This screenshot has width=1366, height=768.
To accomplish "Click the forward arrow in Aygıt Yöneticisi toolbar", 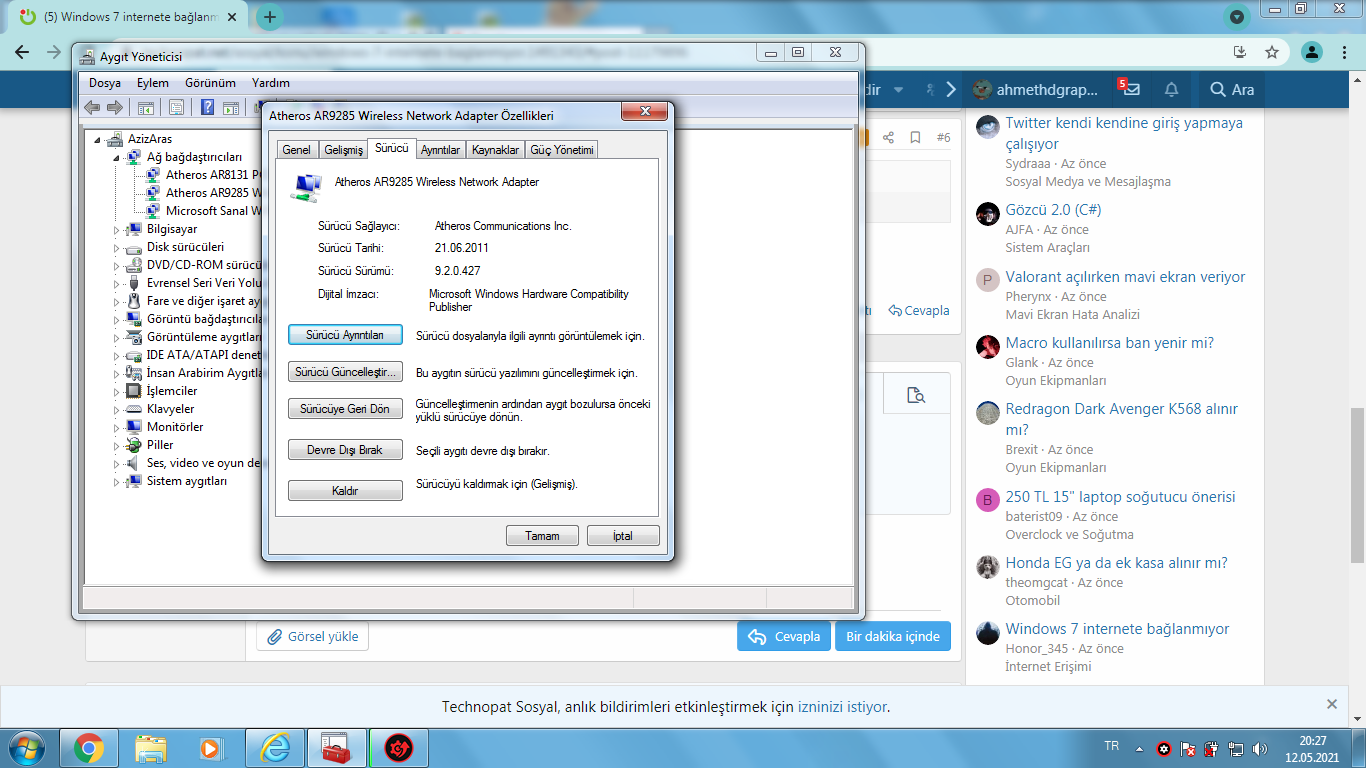I will tap(114, 107).
